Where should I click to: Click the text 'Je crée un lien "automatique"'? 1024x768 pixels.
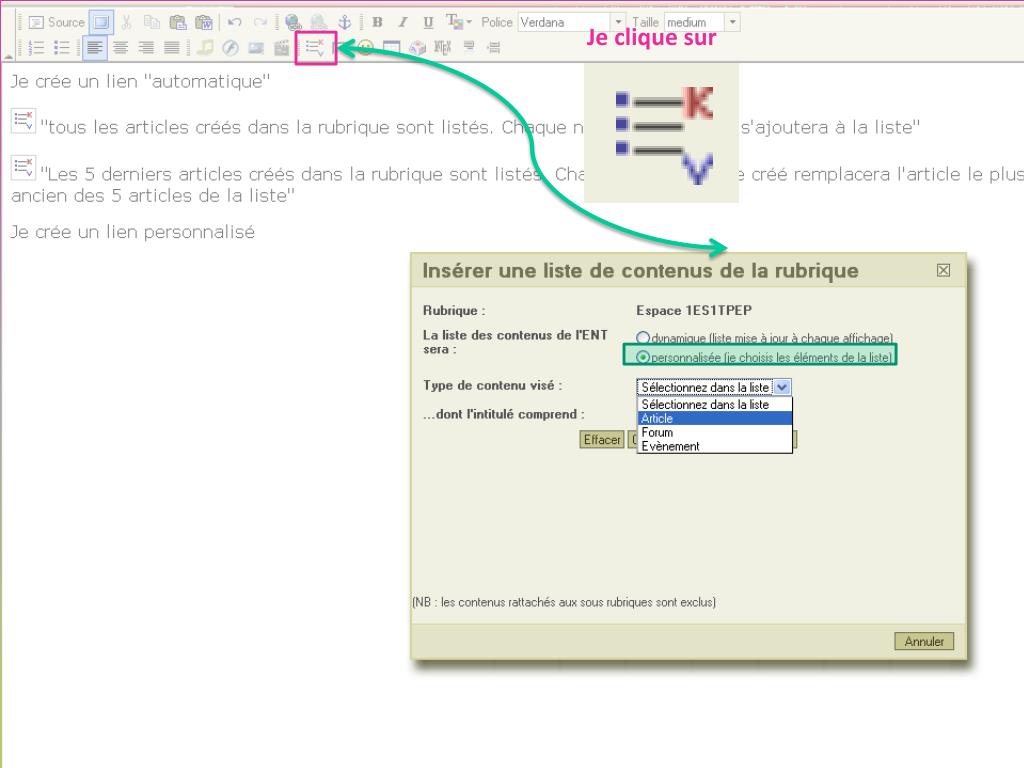click(140, 82)
